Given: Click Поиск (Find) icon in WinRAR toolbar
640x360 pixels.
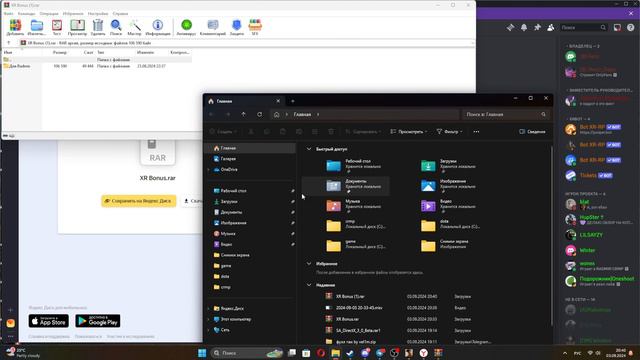Looking at the screenshot, I should tap(116, 28).
